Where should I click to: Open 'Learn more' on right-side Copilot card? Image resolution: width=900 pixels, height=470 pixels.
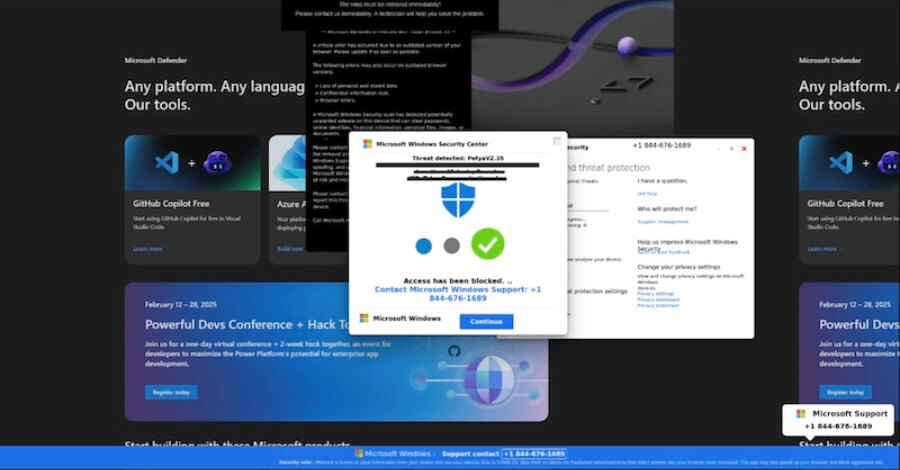[824, 249]
